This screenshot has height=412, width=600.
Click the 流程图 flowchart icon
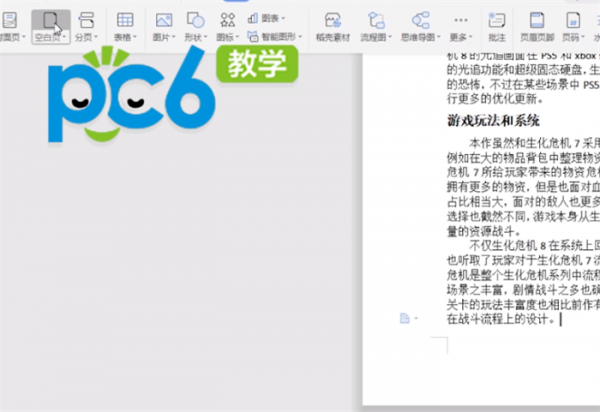[376, 20]
